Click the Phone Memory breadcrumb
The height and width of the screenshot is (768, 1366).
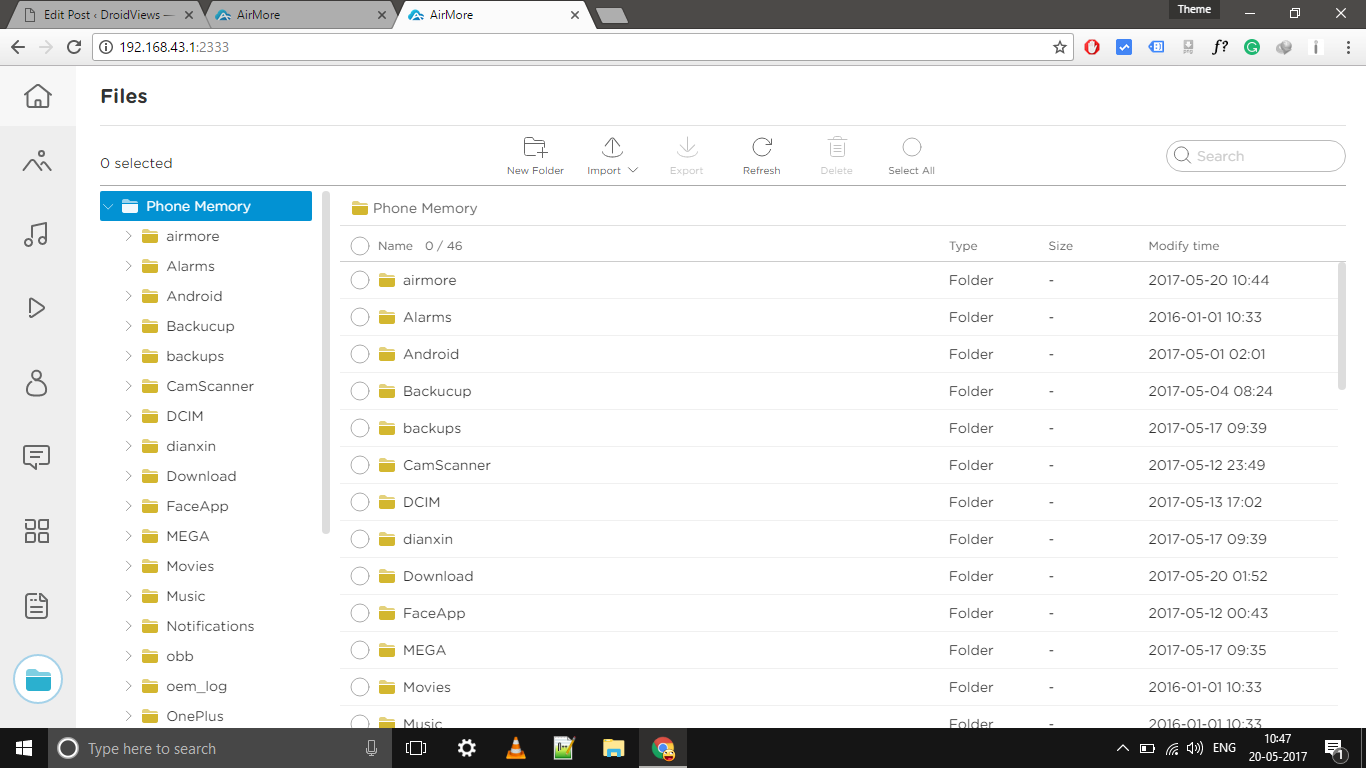(x=425, y=208)
